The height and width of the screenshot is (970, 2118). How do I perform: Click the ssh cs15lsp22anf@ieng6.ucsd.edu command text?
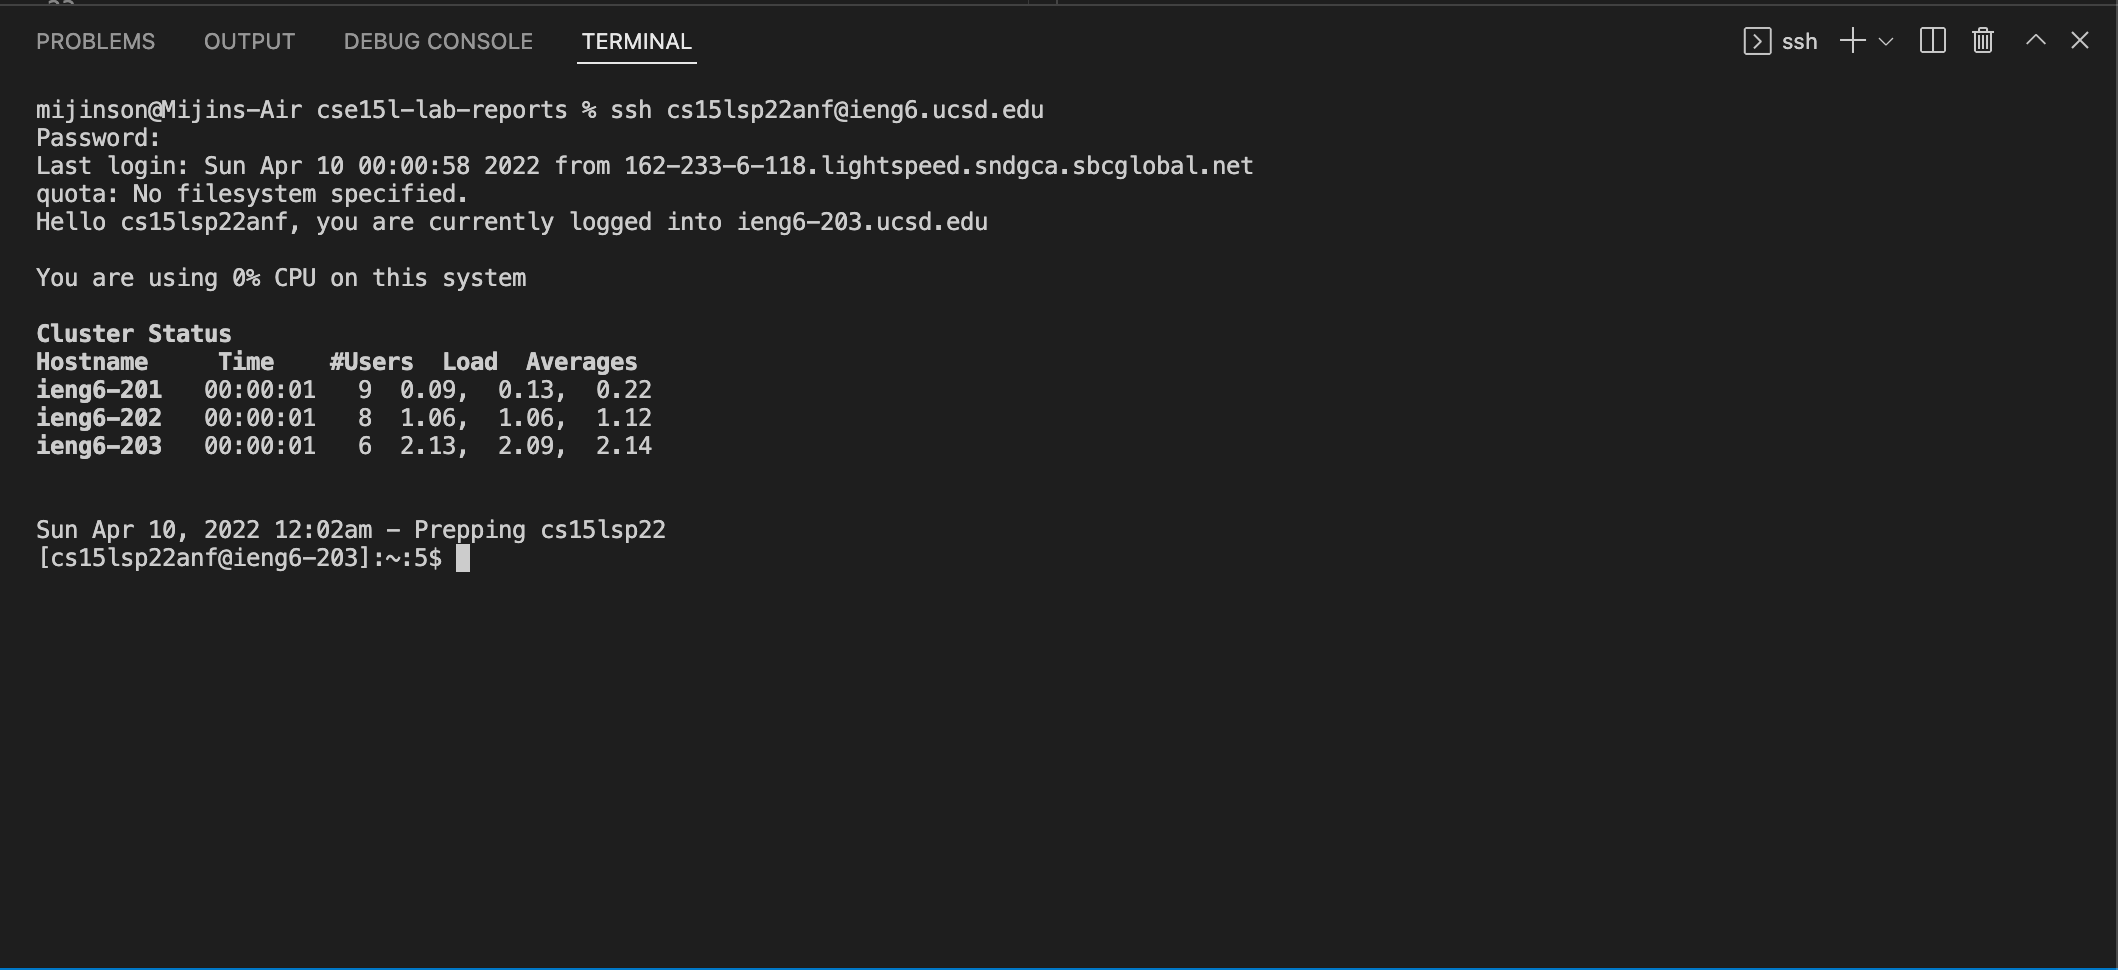[827, 110]
